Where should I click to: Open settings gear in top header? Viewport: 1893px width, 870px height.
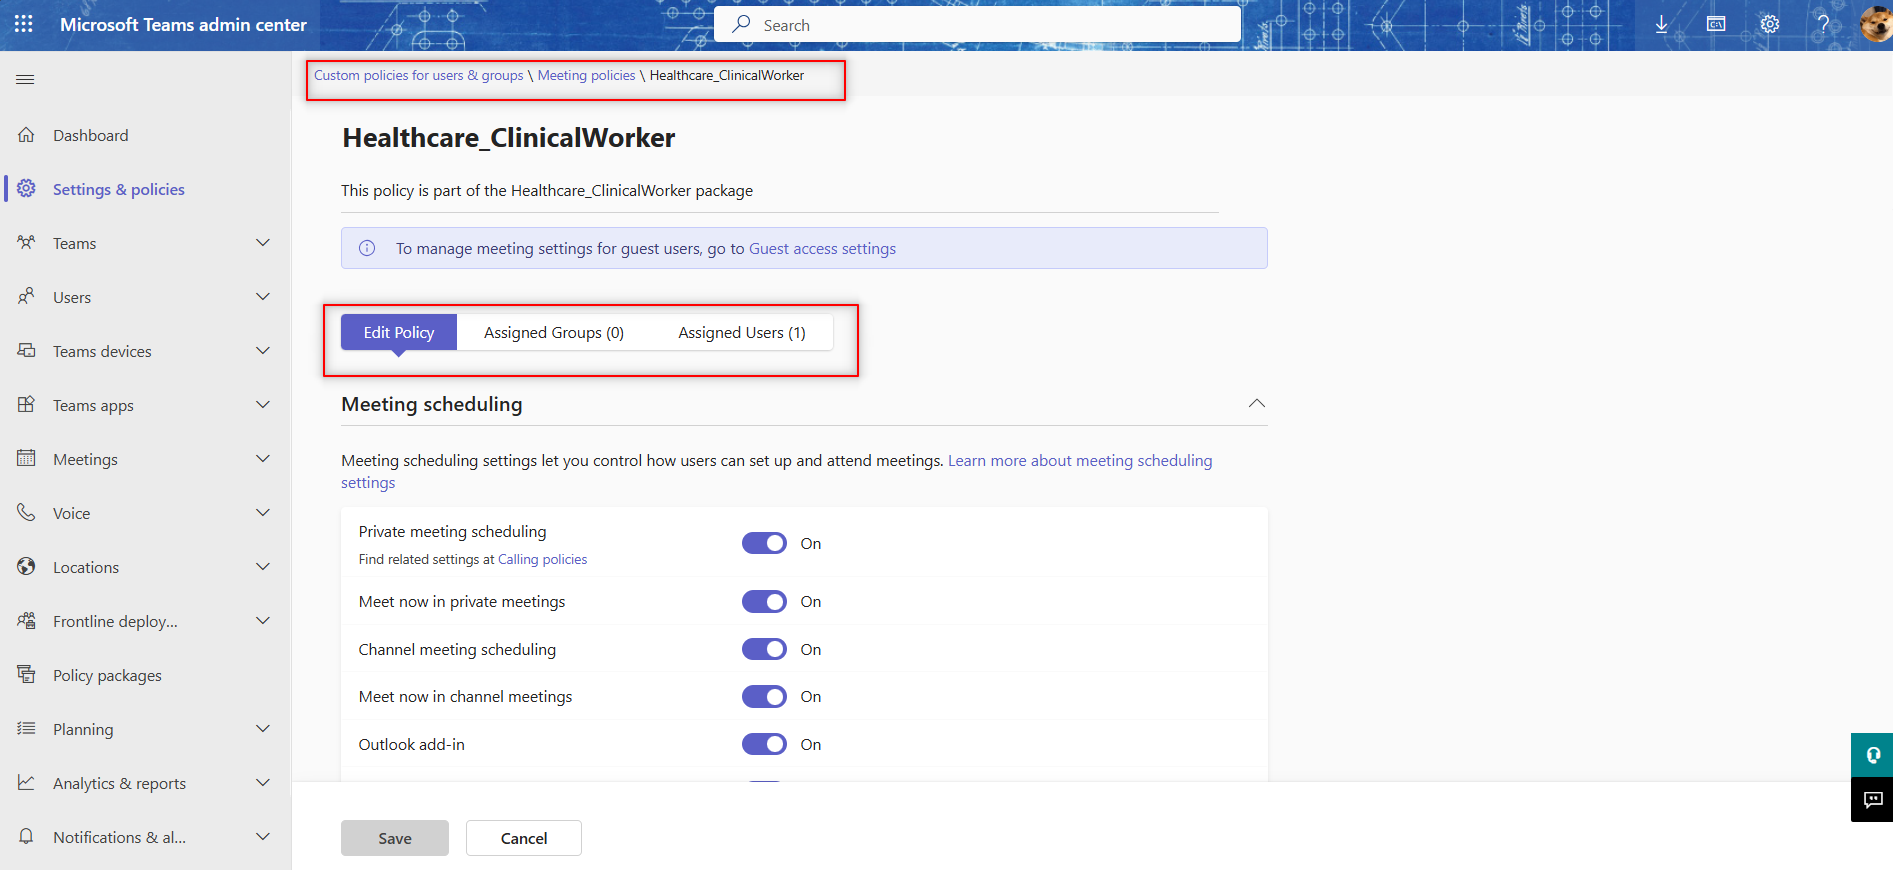(x=1770, y=24)
